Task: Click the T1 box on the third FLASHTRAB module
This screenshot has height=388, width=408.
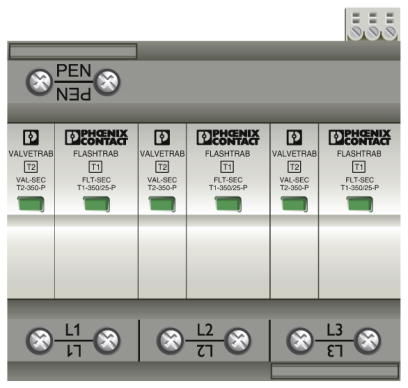Action: [359, 167]
